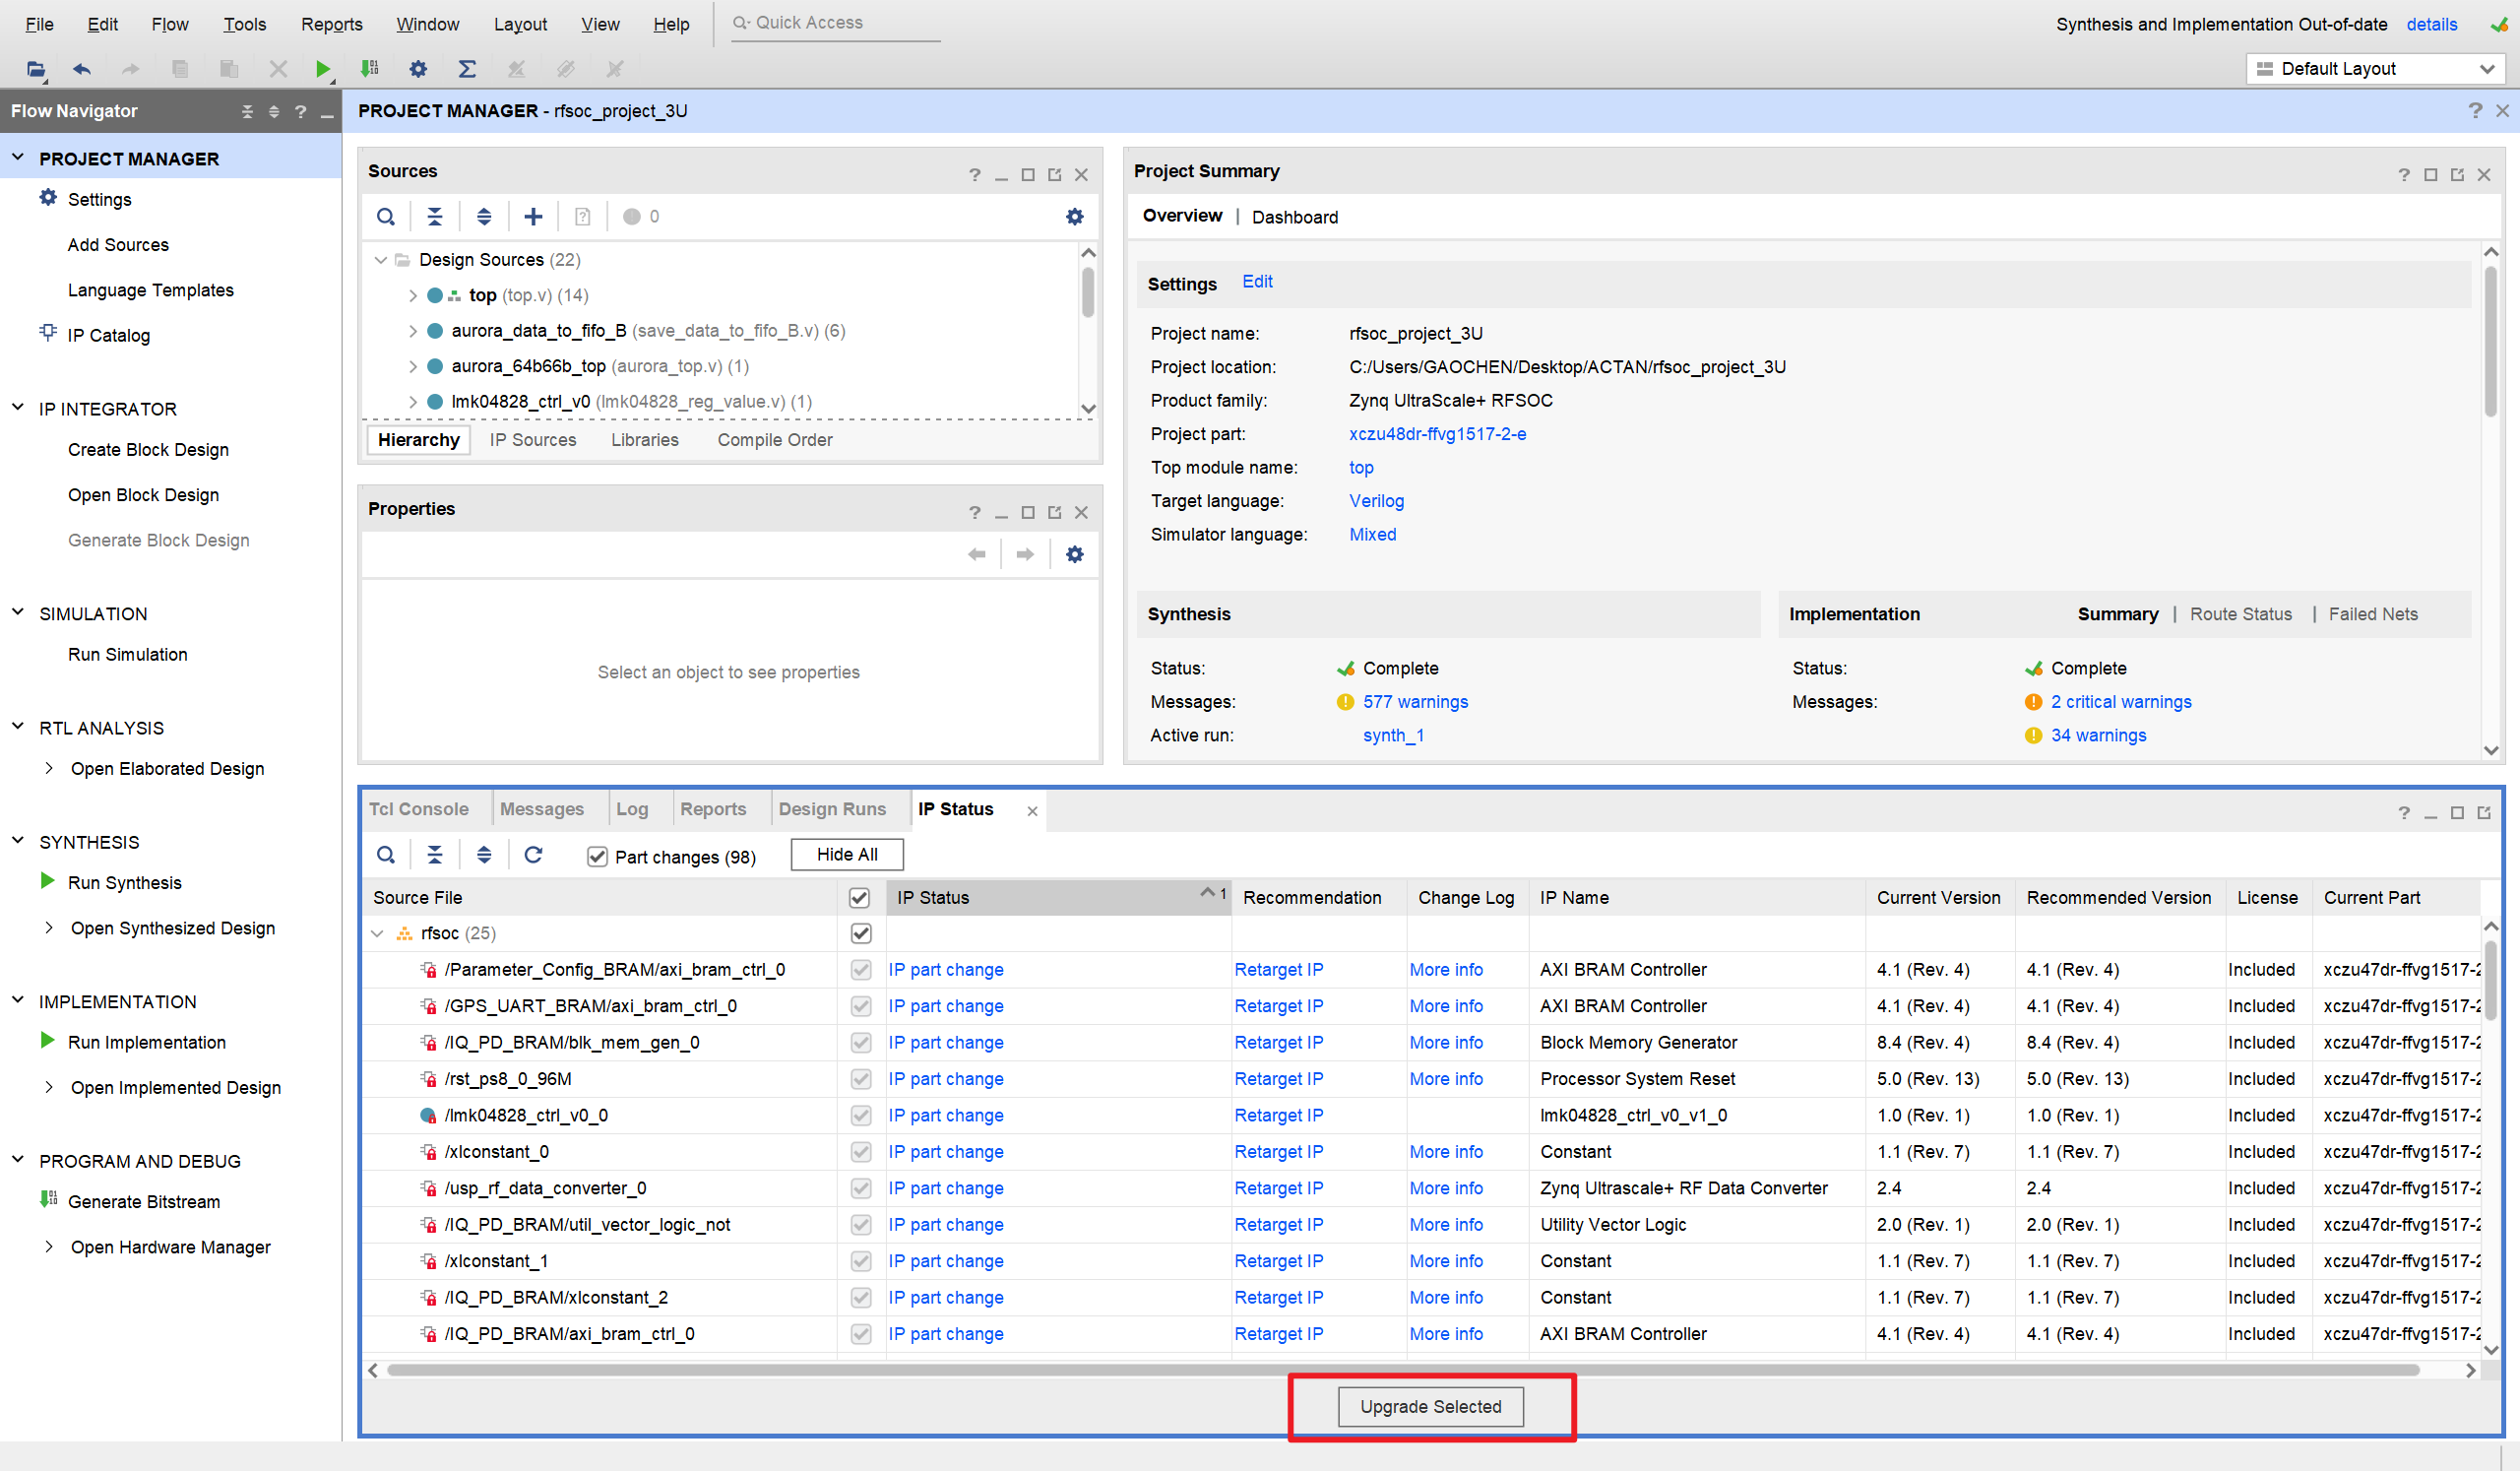Click Upgrade Selected button

(1431, 1406)
